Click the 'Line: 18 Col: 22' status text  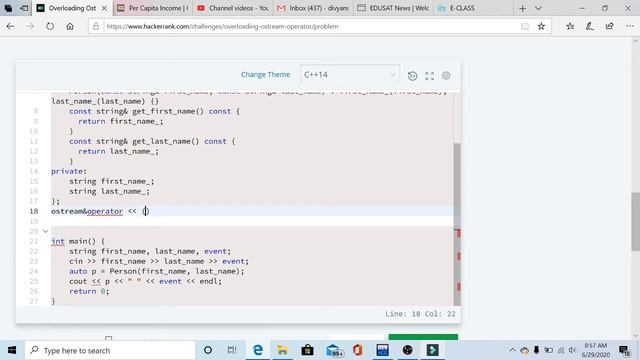tap(420, 314)
